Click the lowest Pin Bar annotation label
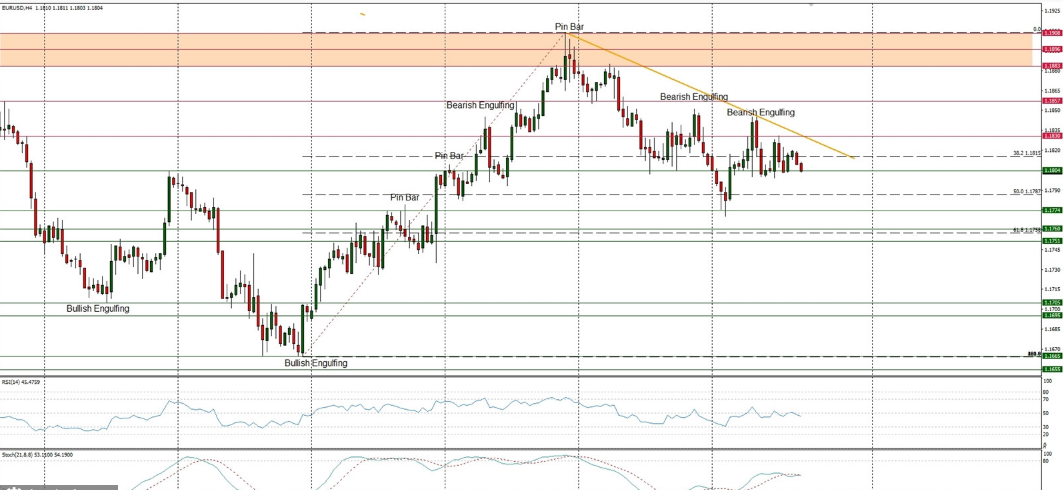The height and width of the screenshot is (490, 1063). (405, 198)
